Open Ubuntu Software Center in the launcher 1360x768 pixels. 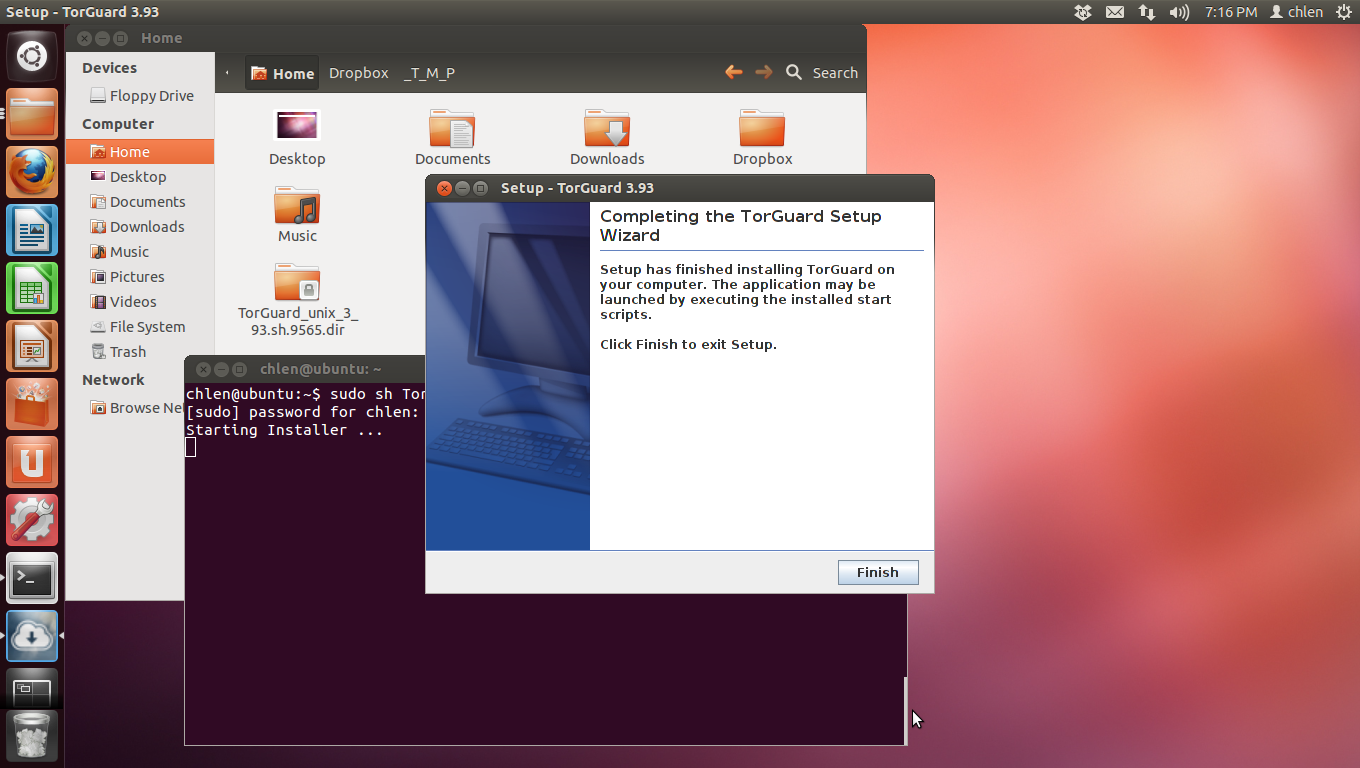[x=32, y=404]
